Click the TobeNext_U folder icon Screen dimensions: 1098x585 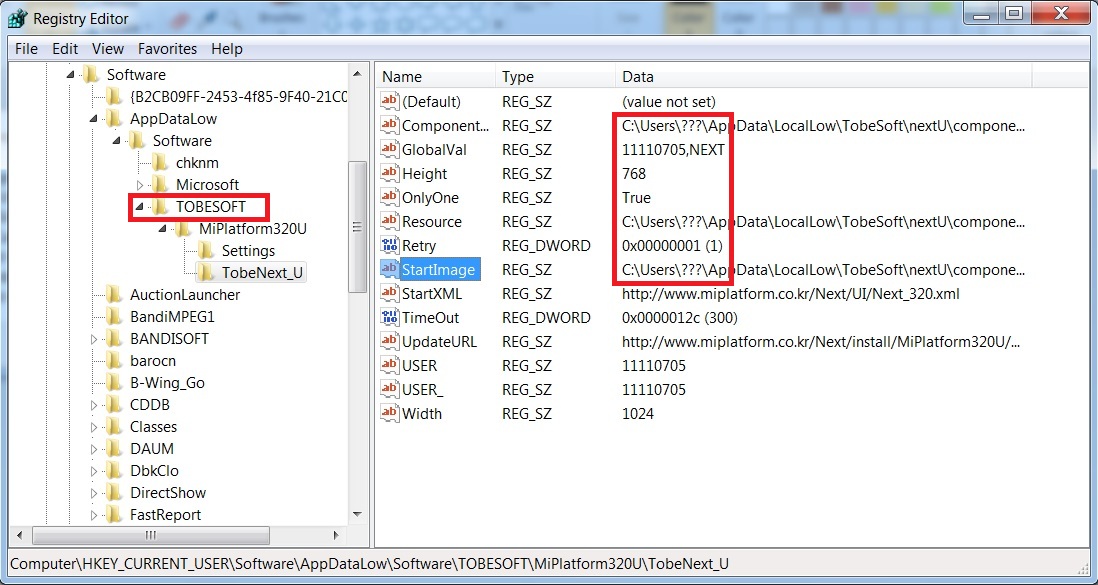(206, 273)
